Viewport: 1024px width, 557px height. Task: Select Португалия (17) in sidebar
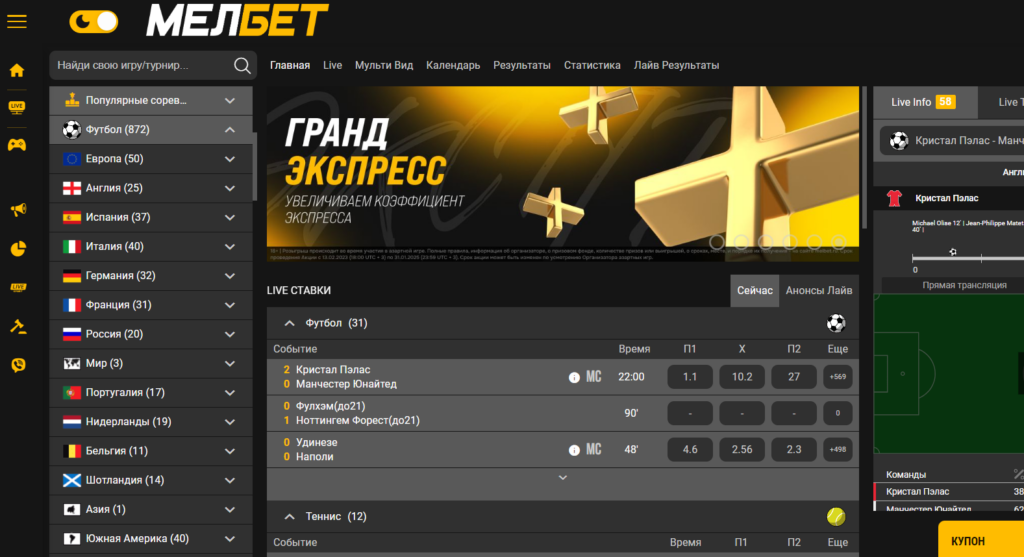151,392
